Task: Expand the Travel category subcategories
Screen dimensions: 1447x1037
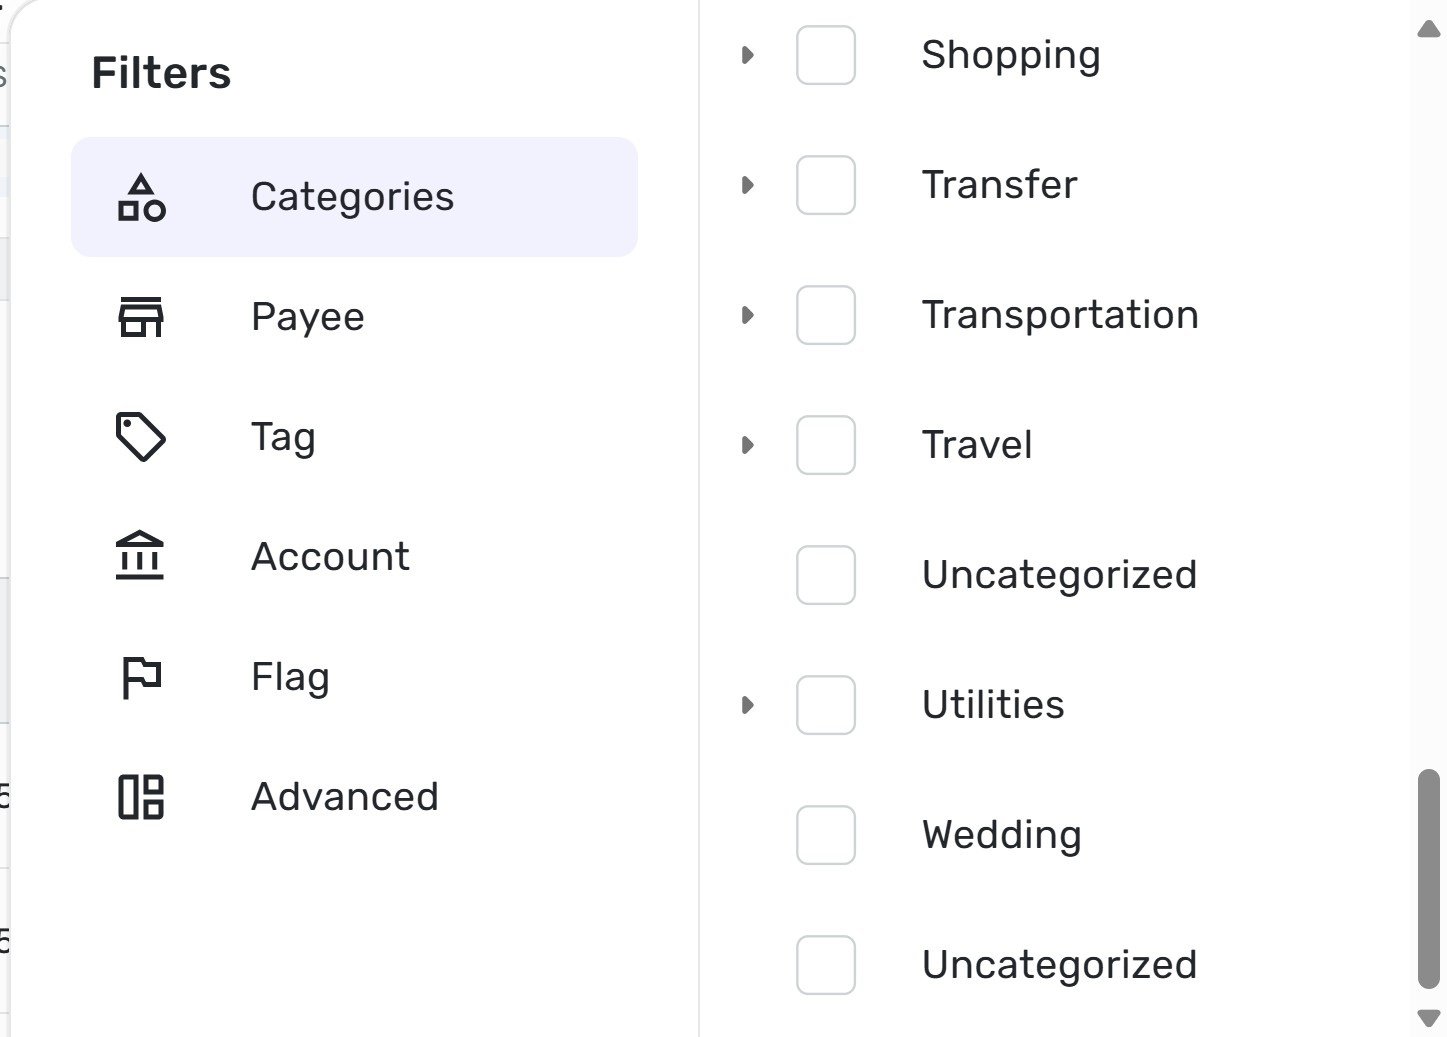Action: (747, 445)
